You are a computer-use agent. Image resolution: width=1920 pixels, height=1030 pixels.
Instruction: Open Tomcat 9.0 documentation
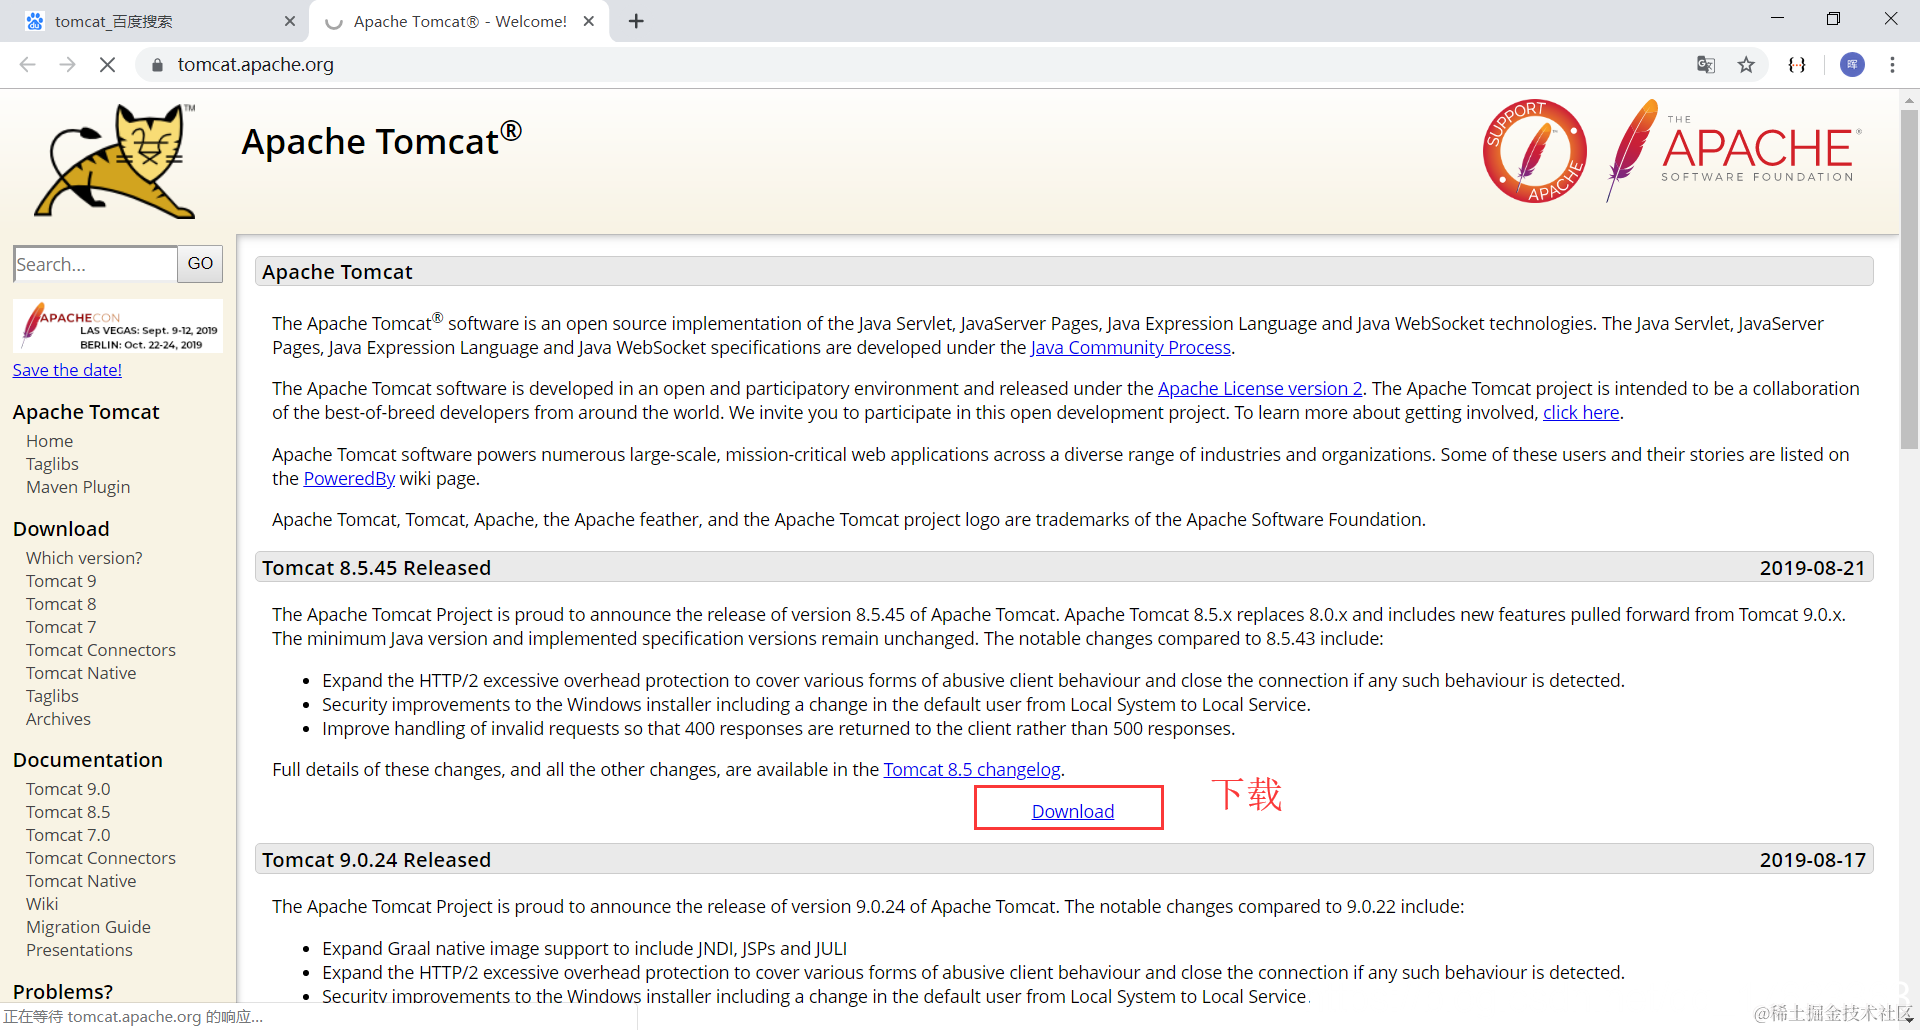68,789
